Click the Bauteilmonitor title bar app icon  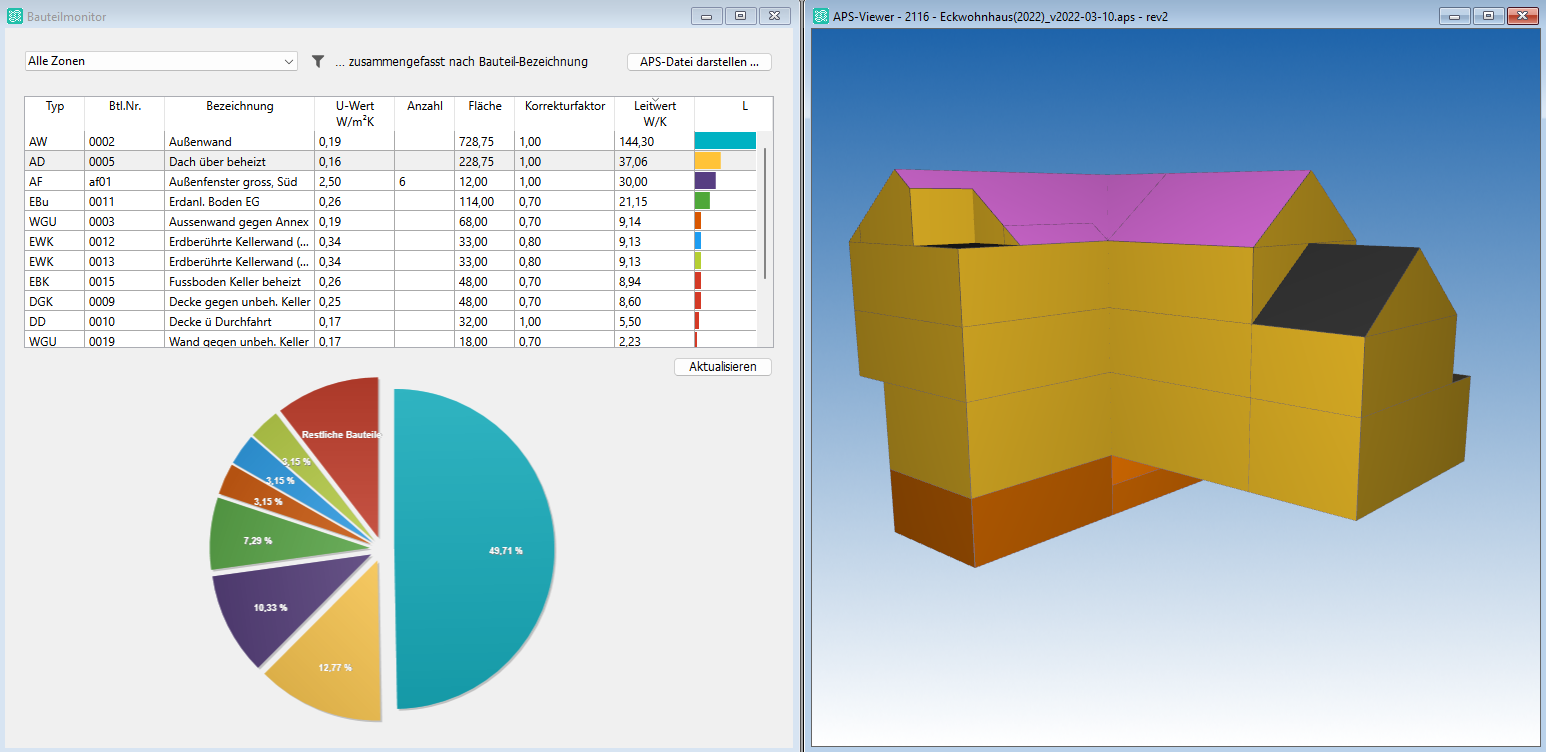14,17
